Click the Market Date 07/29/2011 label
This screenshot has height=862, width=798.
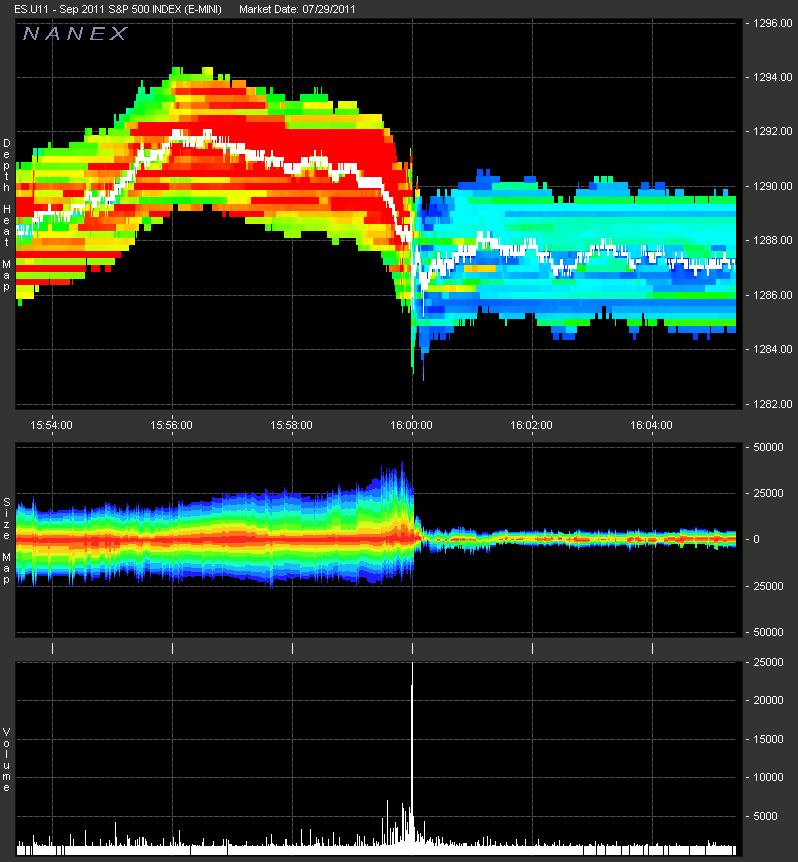point(297,9)
